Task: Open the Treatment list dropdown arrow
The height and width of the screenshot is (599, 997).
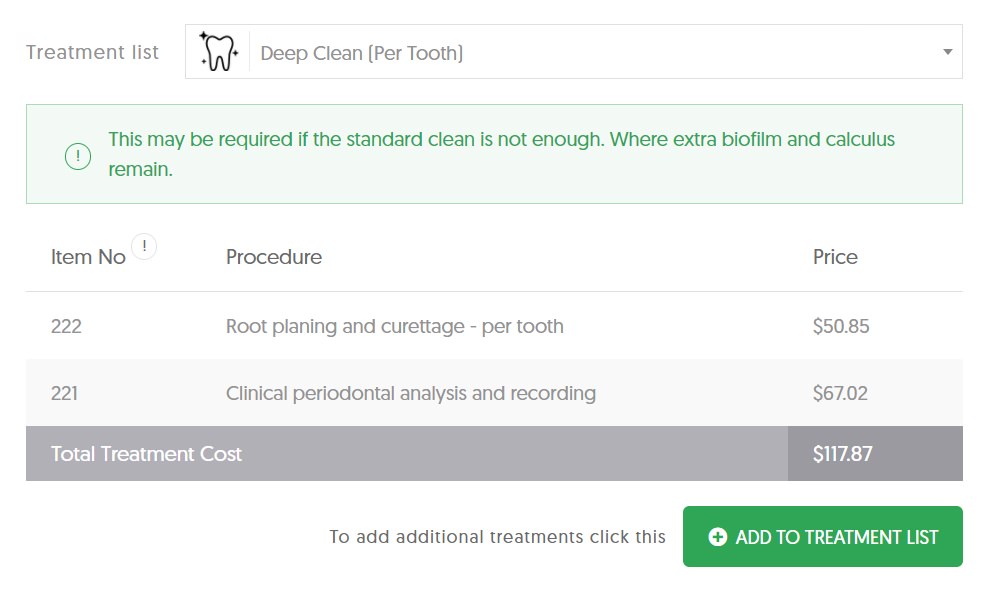Action: pos(947,52)
